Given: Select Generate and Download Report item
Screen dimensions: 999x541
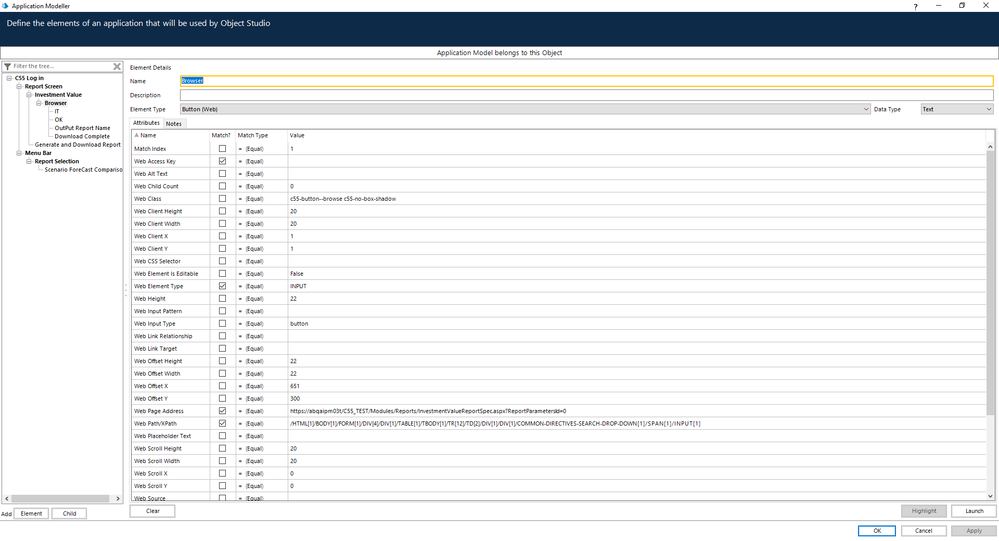Looking at the screenshot, I should click(78, 145).
